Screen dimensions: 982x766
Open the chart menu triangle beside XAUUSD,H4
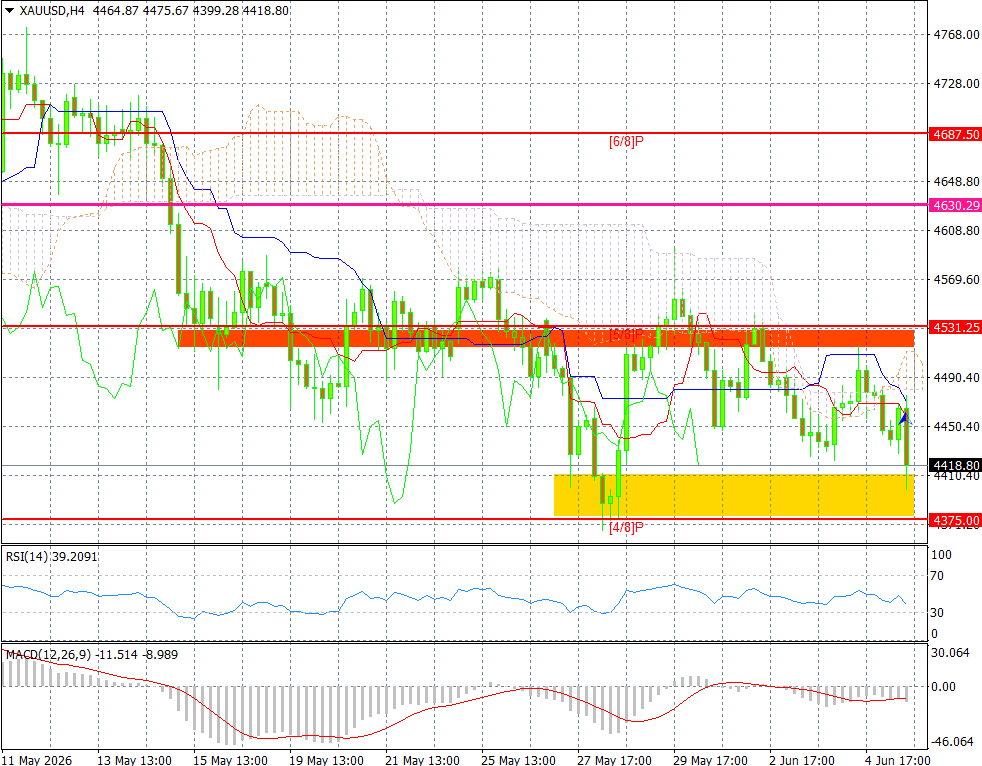click(x=9, y=11)
